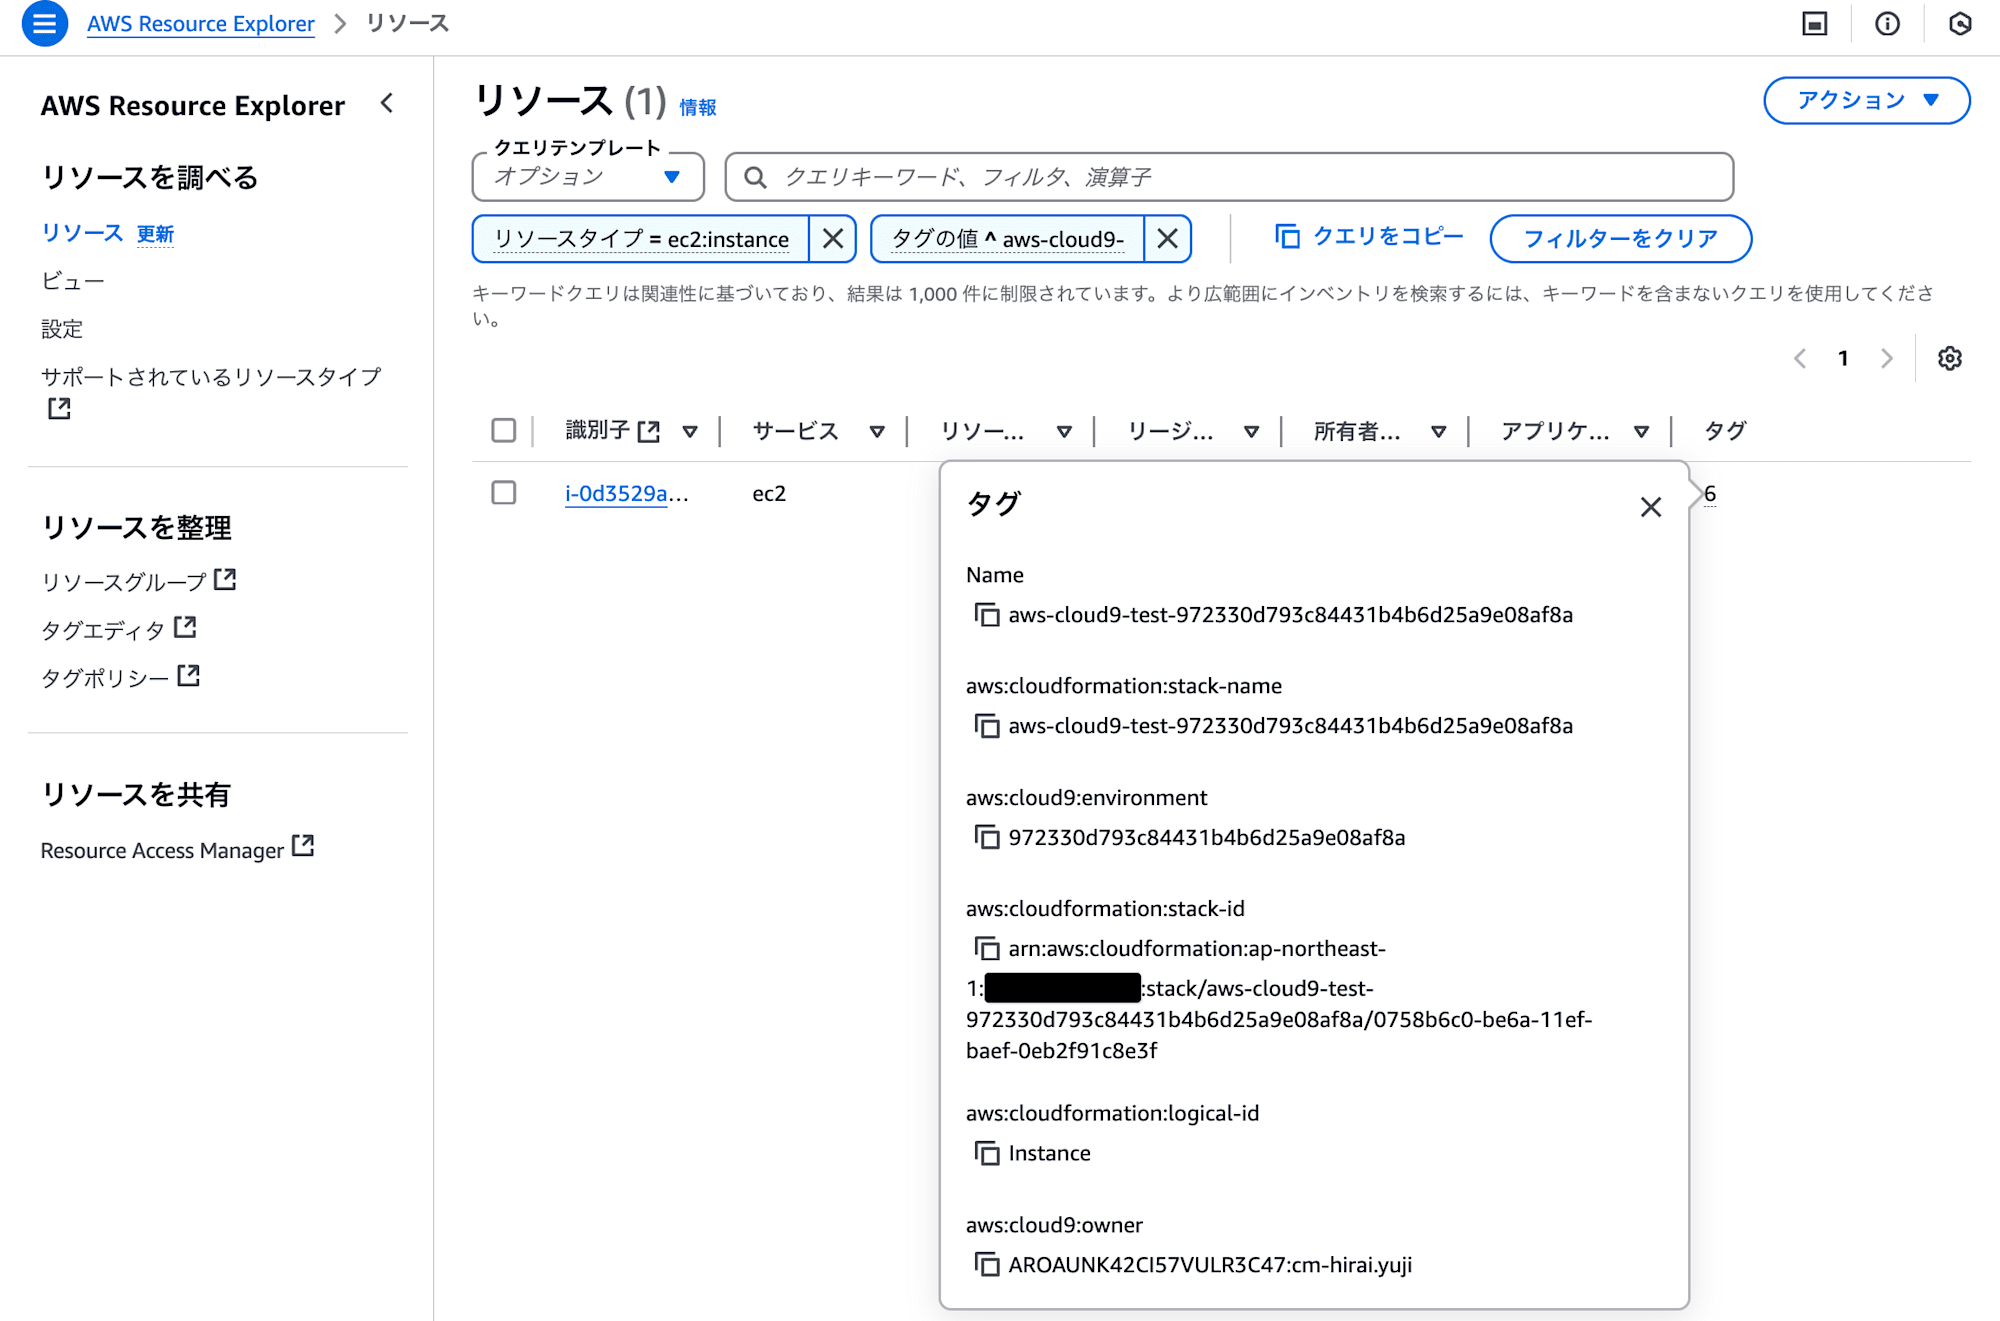
Task: Click the クエリをコピー button
Action: coord(1368,237)
